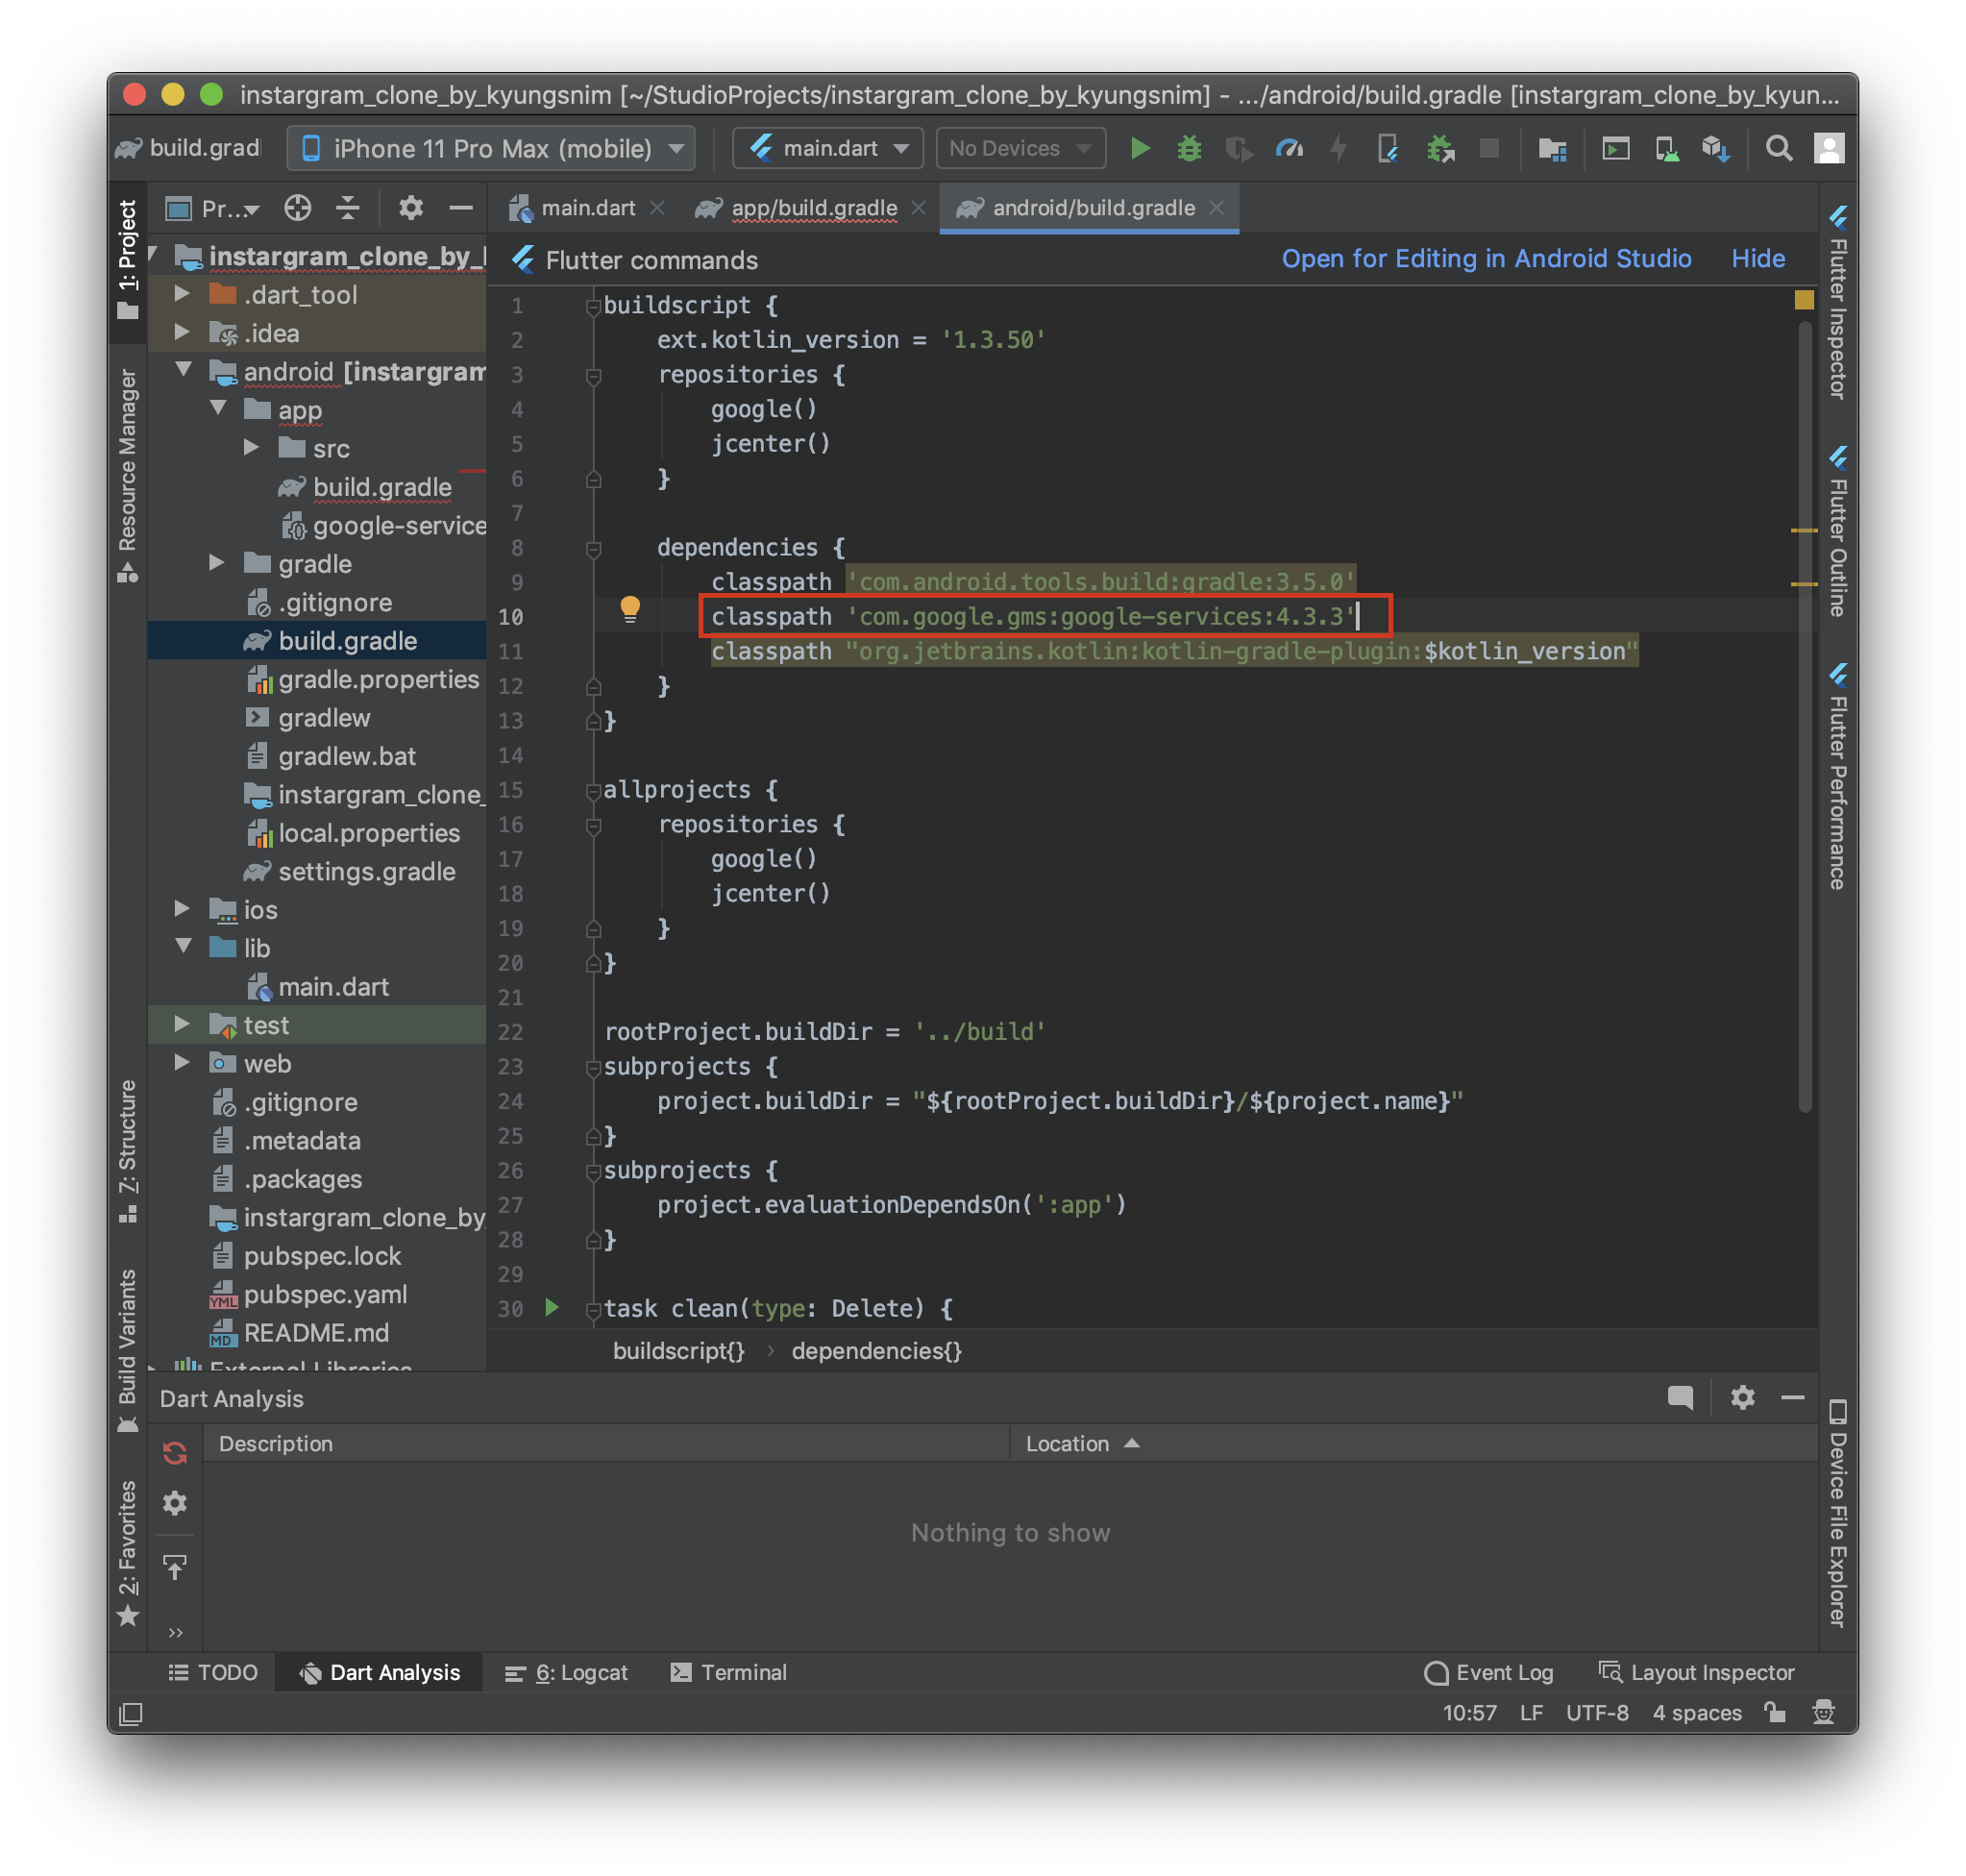Toggle the read-only lock icon in status bar

[1775, 1712]
